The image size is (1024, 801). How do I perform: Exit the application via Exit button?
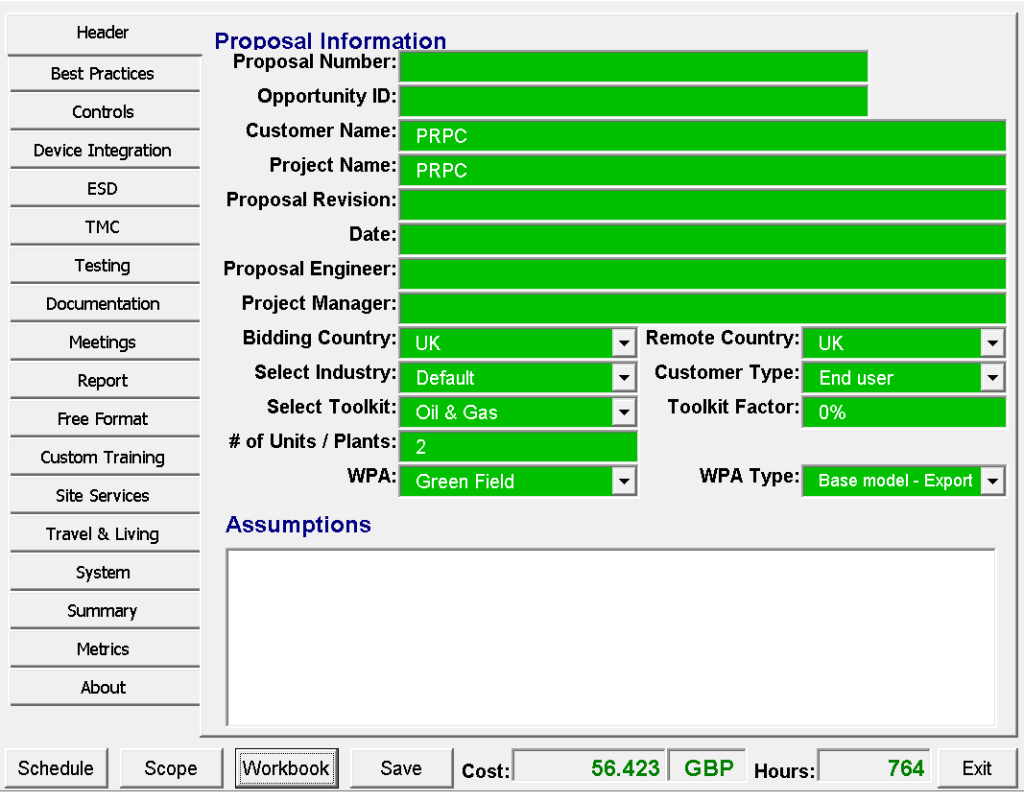click(977, 768)
